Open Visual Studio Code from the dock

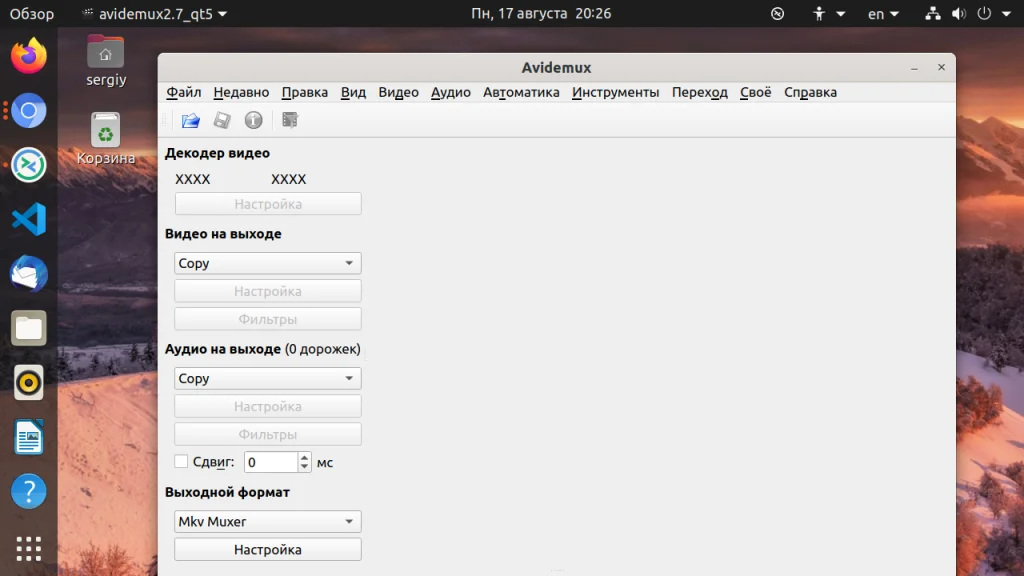(29, 219)
